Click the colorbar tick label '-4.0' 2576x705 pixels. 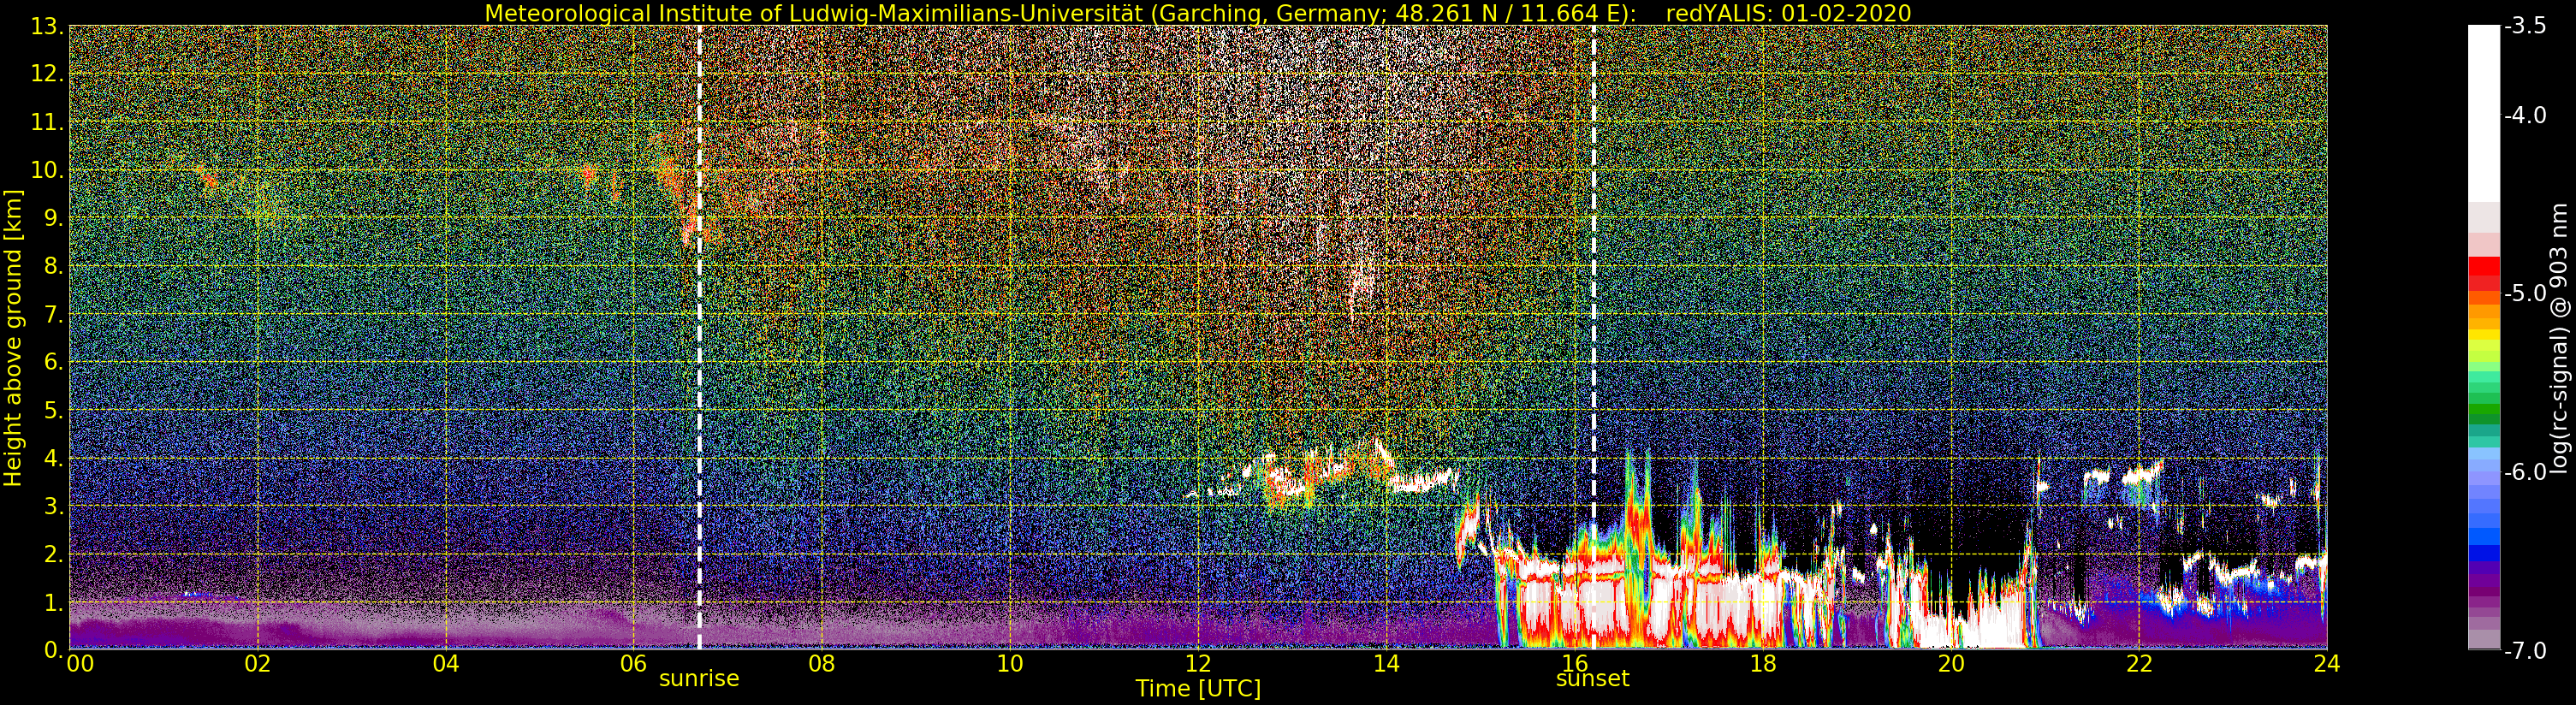coord(2525,115)
